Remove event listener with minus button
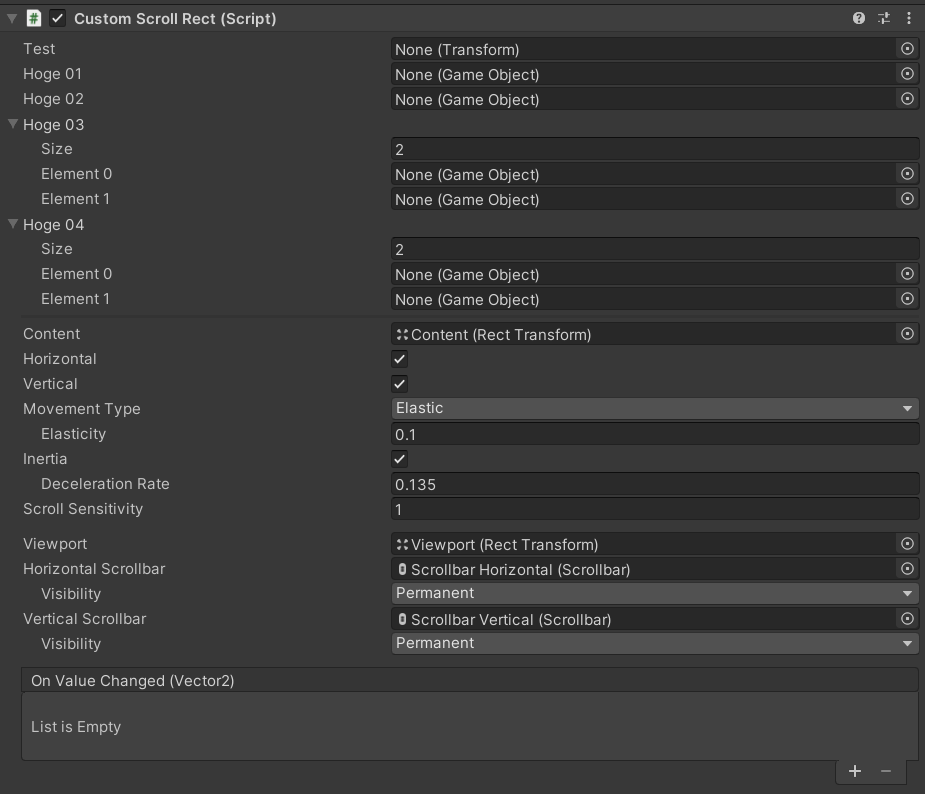This screenshot has height=794, width=925. click(885, 771)
